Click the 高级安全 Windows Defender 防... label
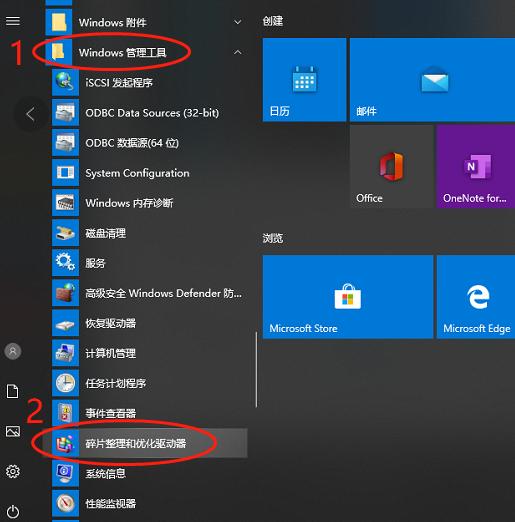The width and height of the screenshot is (515, 522). pos(163,293)
